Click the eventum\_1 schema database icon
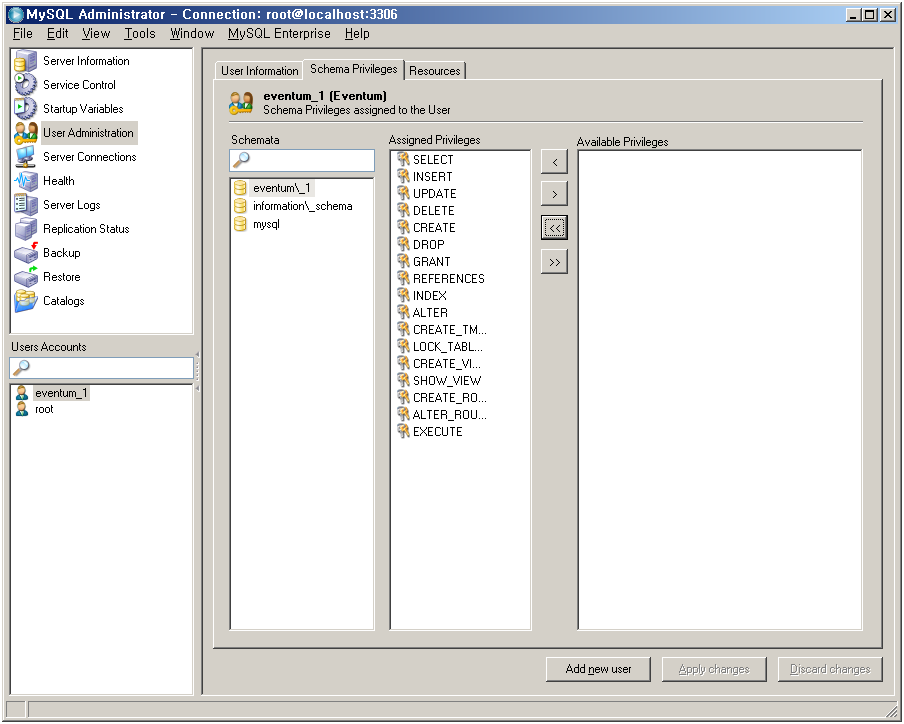 [x=240, y=188]
